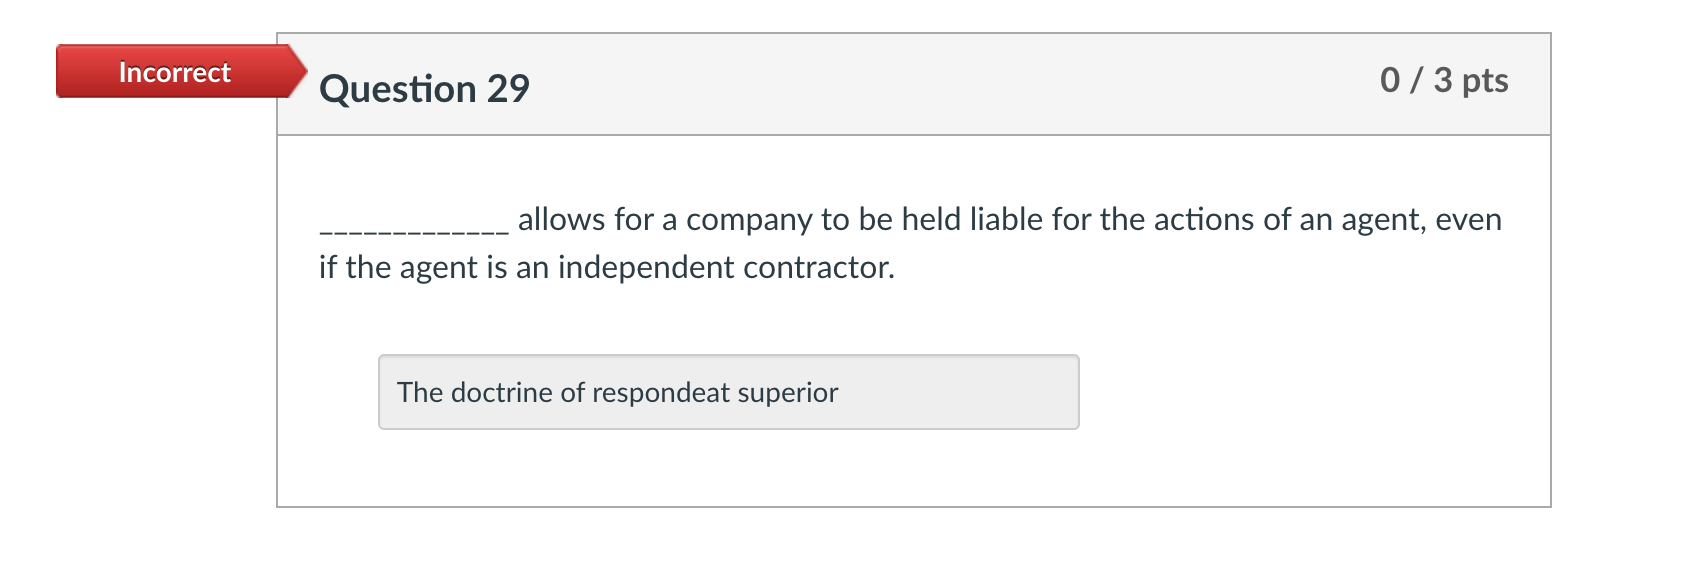Click the word "Question" in the header

tap(398, 89)
